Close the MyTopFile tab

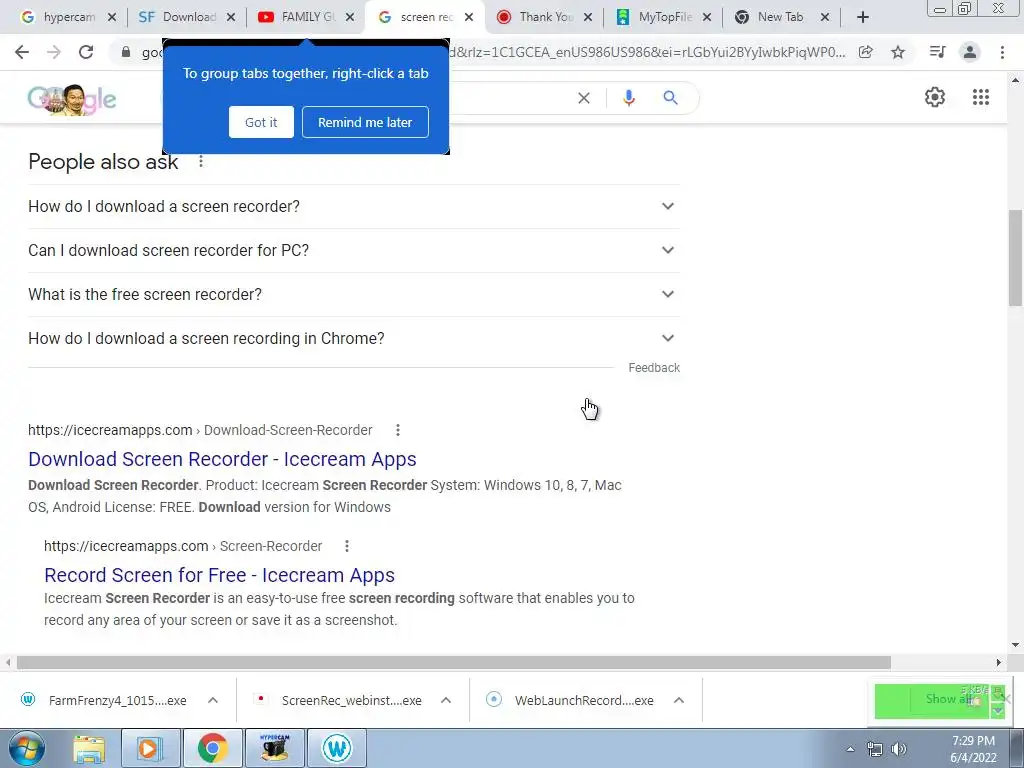click(x=707, y=18)
